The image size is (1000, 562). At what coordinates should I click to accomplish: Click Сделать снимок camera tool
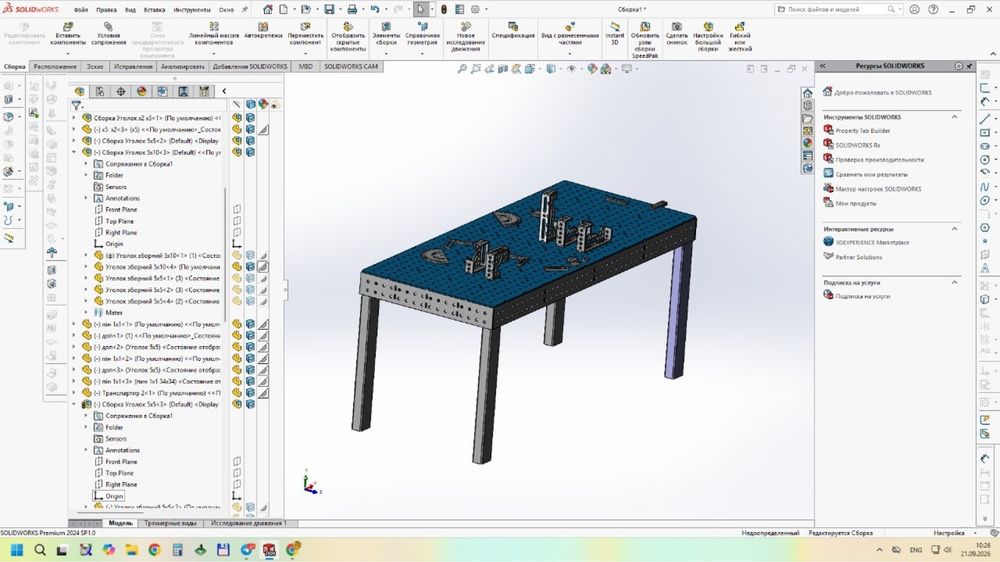[677, 34]
